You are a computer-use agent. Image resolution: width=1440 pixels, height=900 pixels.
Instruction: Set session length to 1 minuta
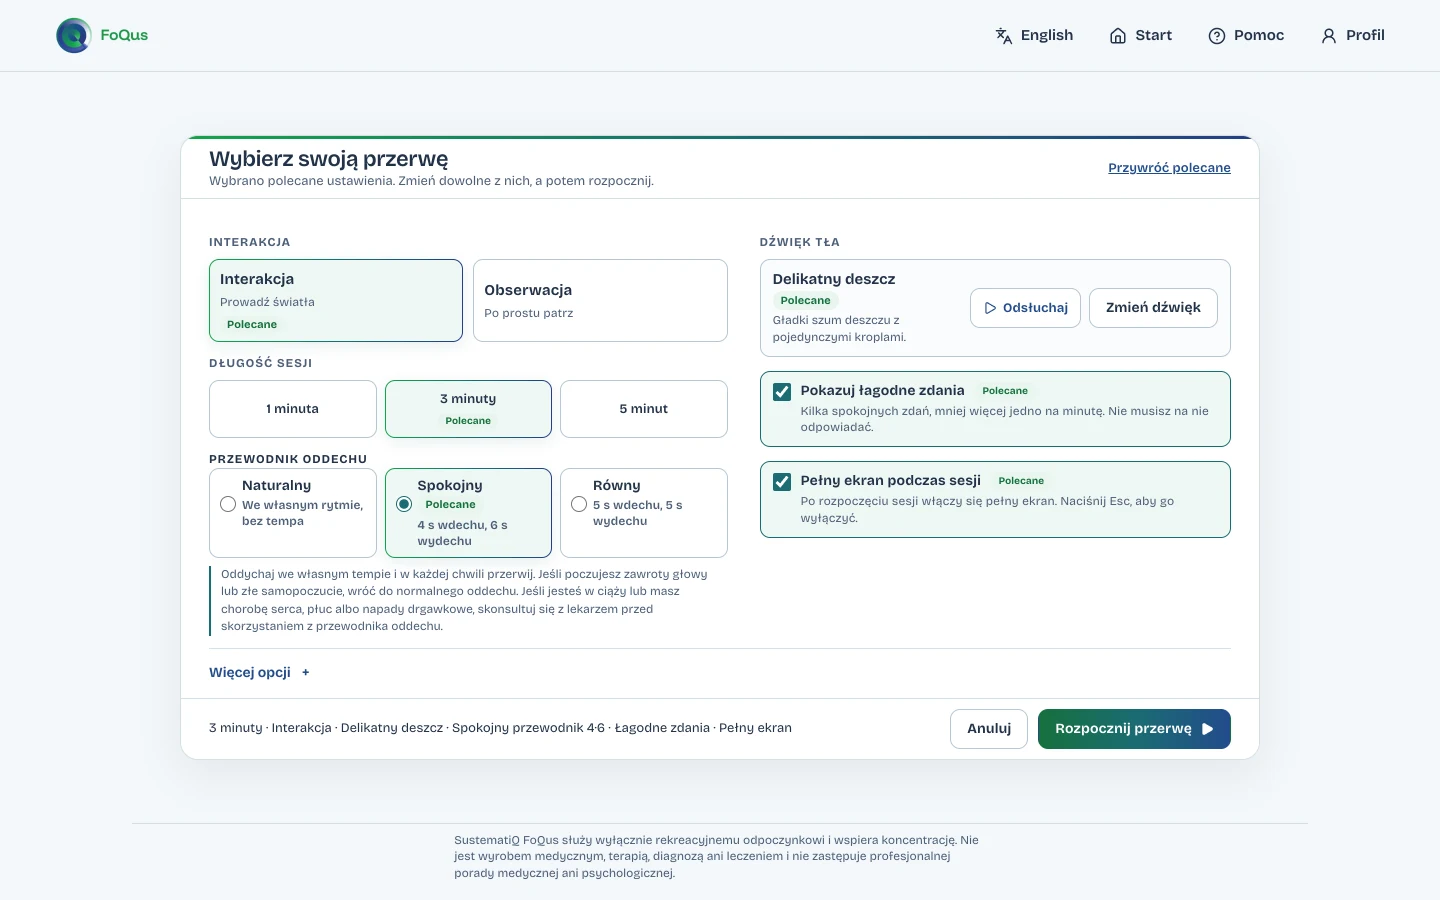(x=293, y=409)
